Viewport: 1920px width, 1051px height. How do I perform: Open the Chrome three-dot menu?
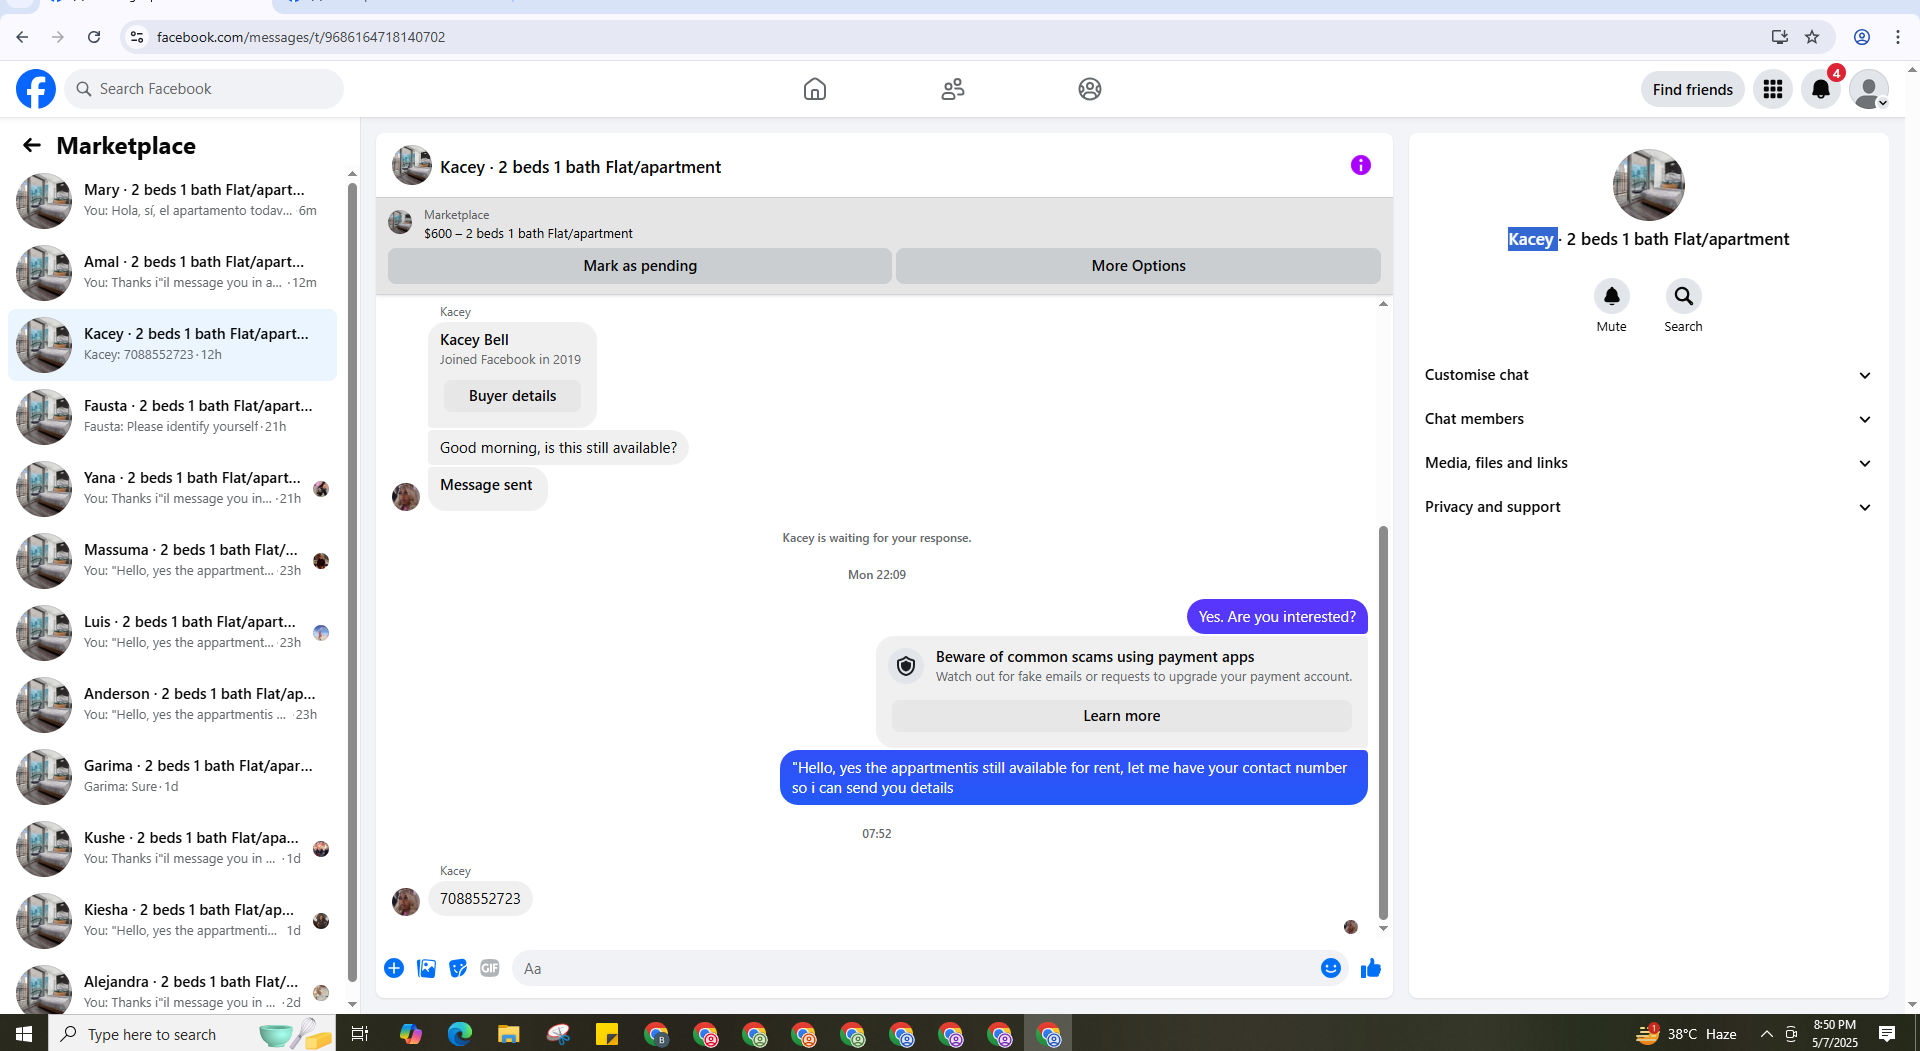point(1898,37)
